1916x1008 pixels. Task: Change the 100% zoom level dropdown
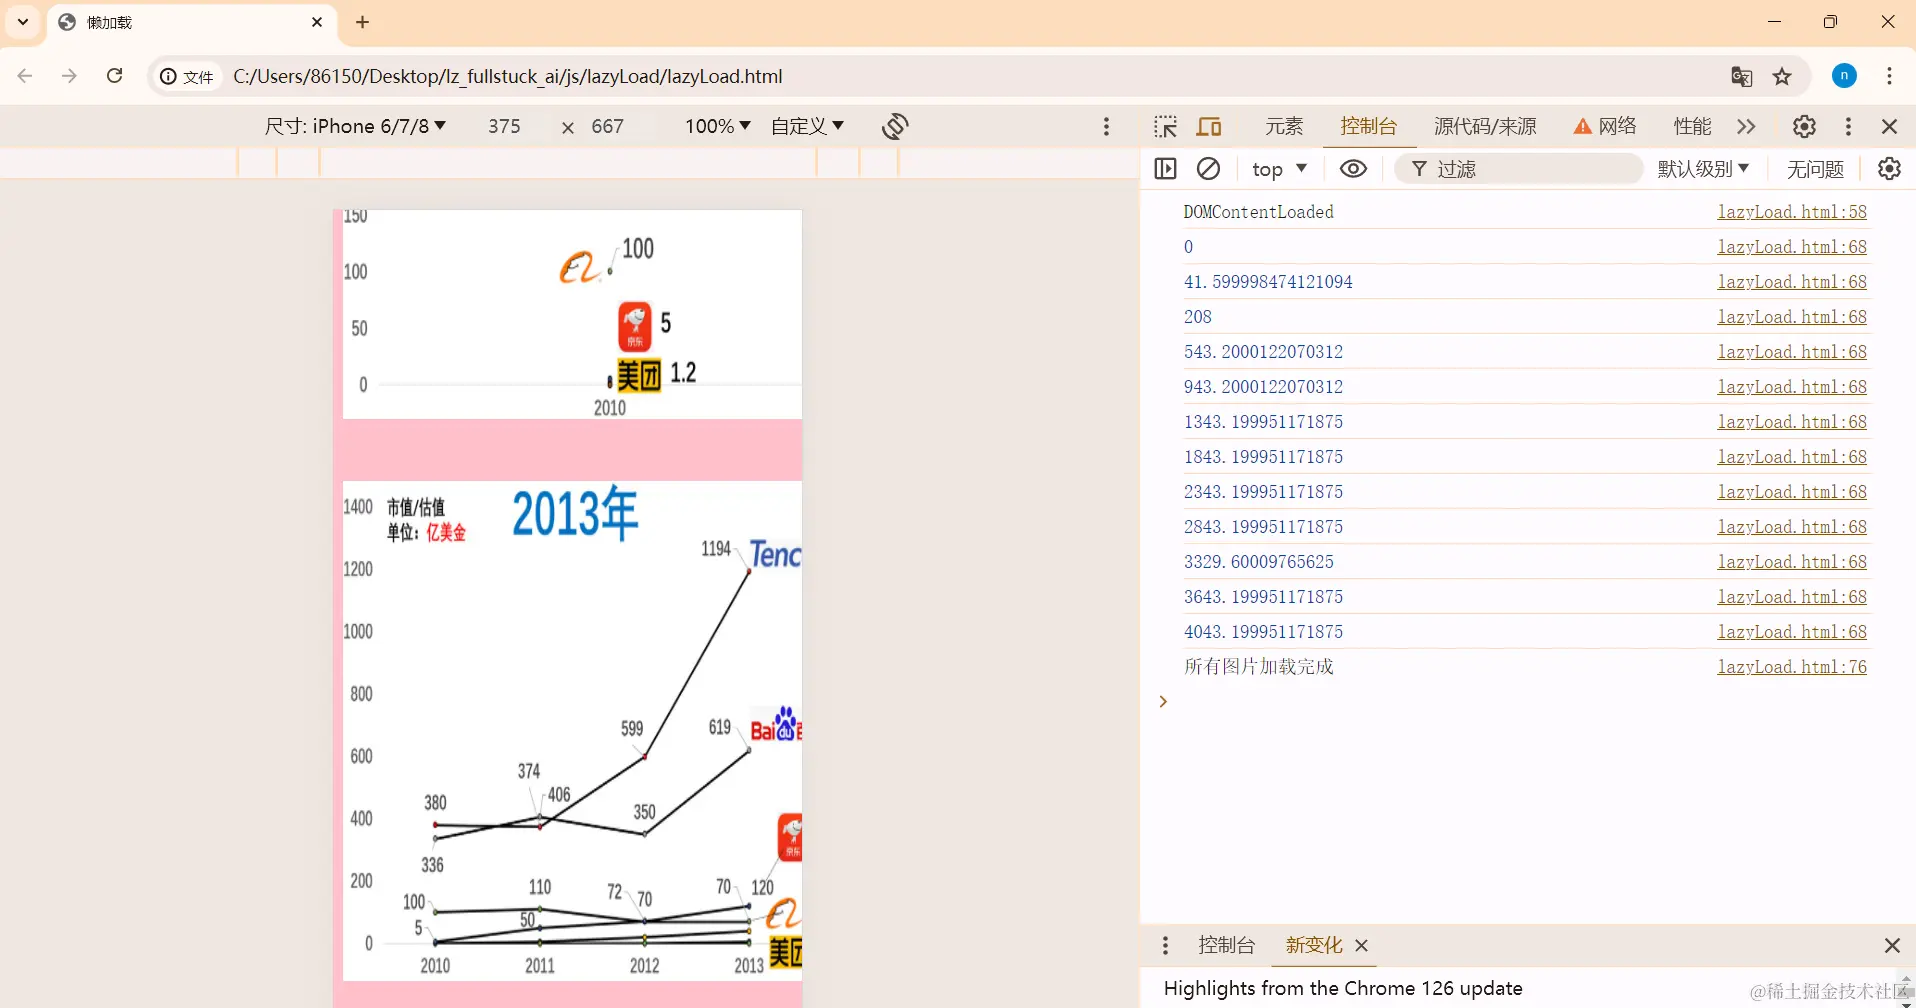[x=717, y=126]
